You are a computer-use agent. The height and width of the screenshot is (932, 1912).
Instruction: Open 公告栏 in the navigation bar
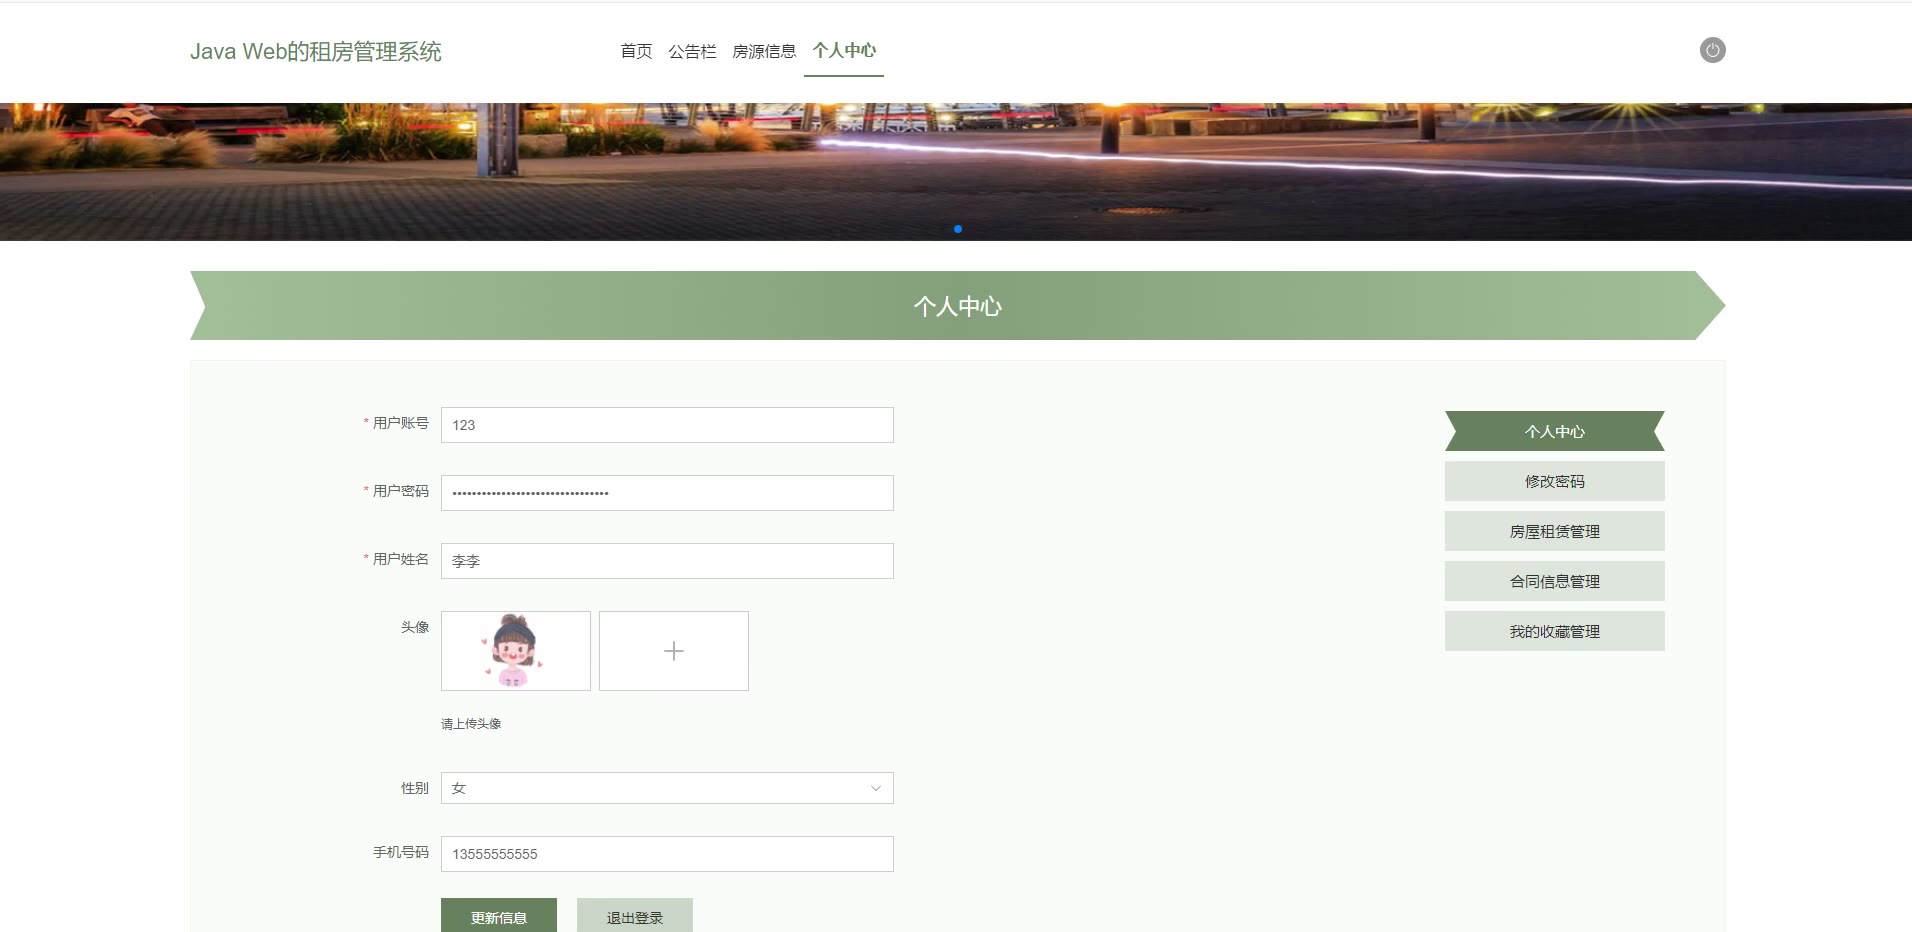(x=692, y=51)
